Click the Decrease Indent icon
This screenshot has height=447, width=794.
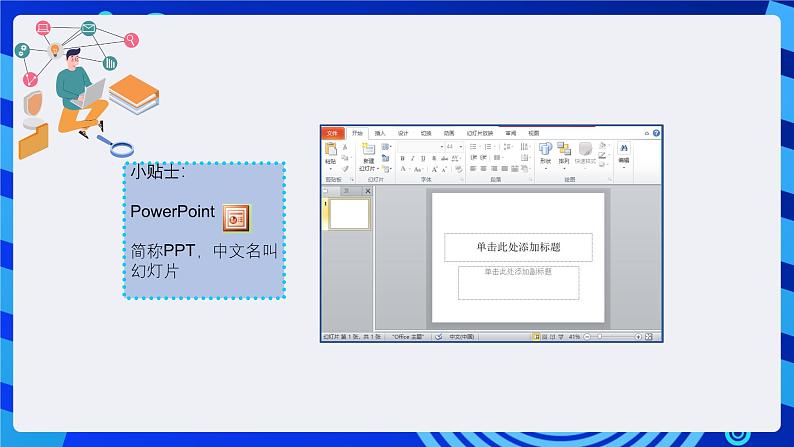coord(473,158)
